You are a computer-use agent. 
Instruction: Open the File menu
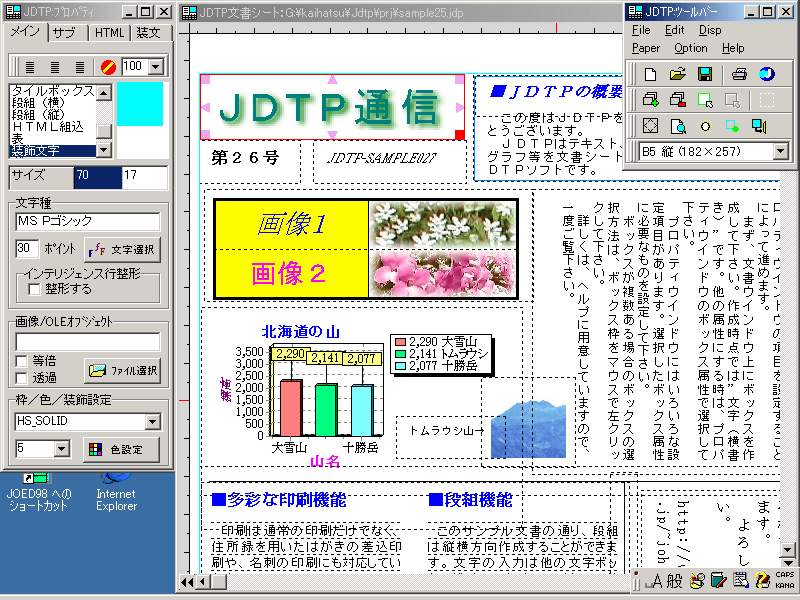click(x=641, y=30)
